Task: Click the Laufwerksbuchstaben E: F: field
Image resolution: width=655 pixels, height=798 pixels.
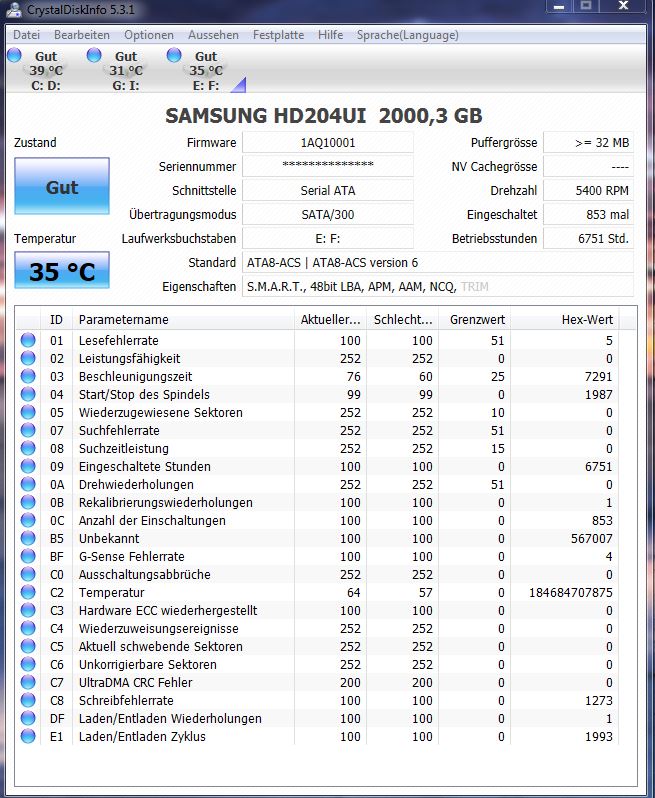Action: point(328,238)
